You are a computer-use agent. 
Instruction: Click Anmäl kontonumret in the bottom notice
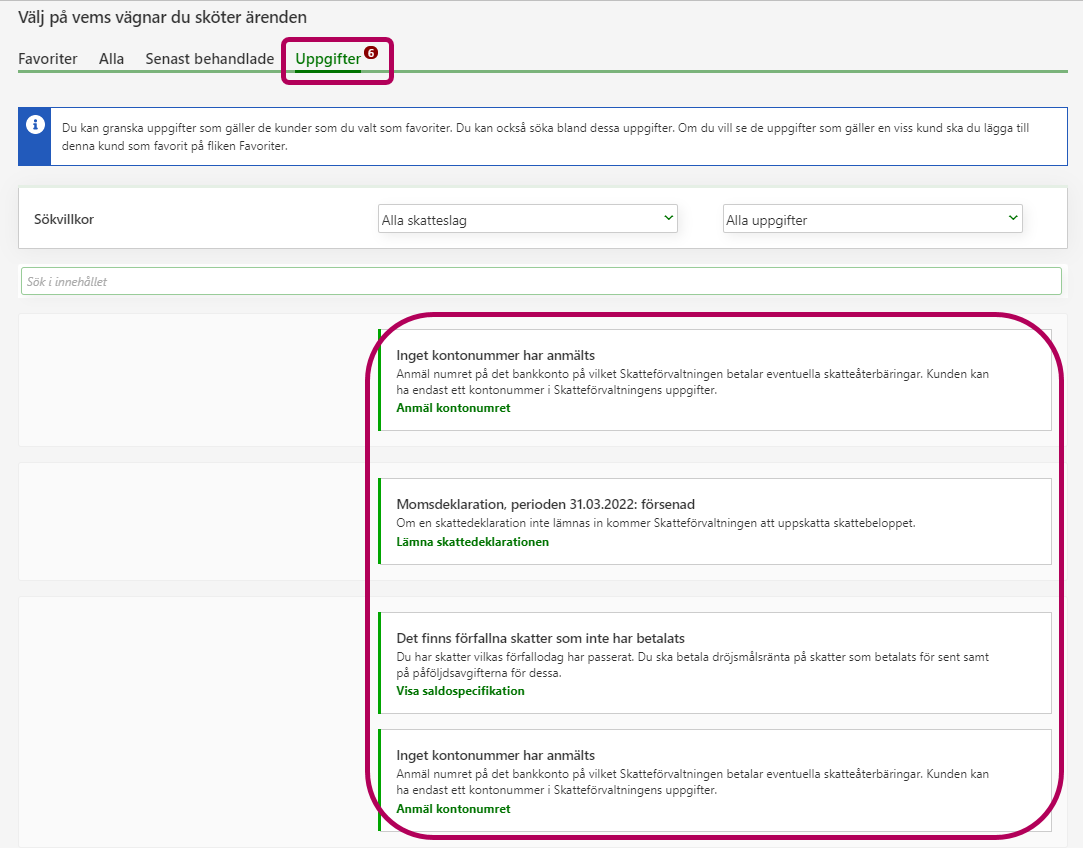pos(453,809)
